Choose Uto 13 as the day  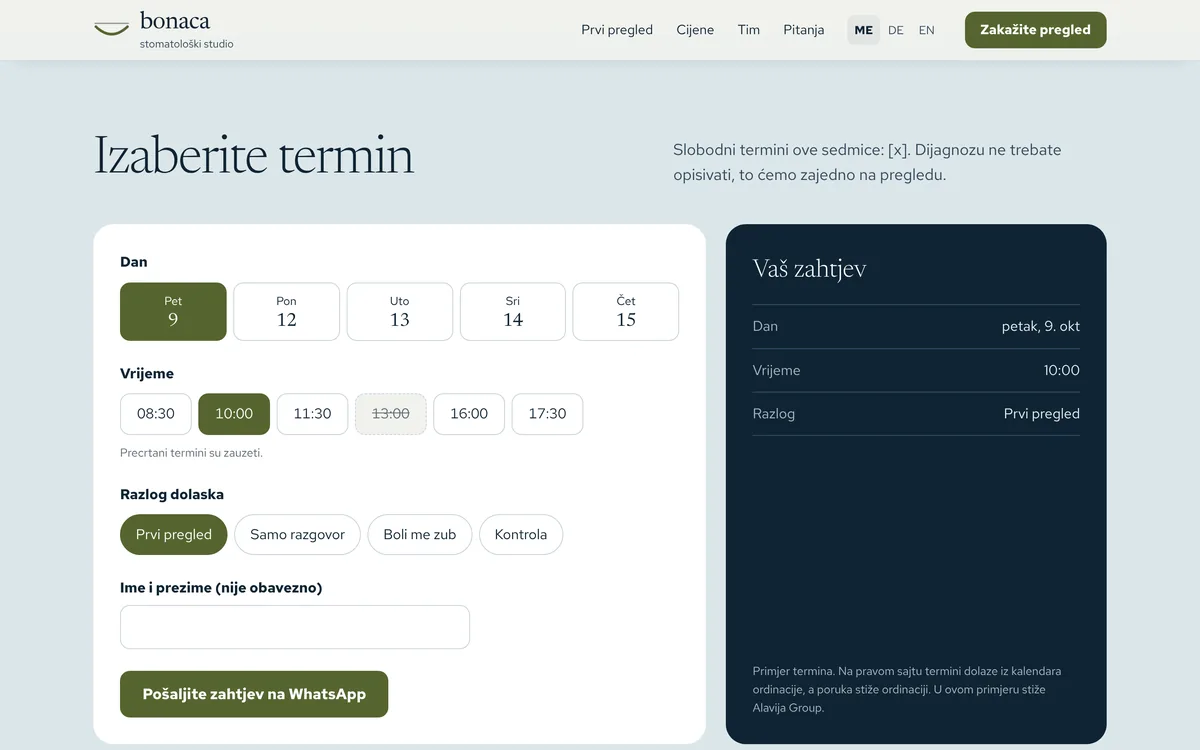pos(400,312)
